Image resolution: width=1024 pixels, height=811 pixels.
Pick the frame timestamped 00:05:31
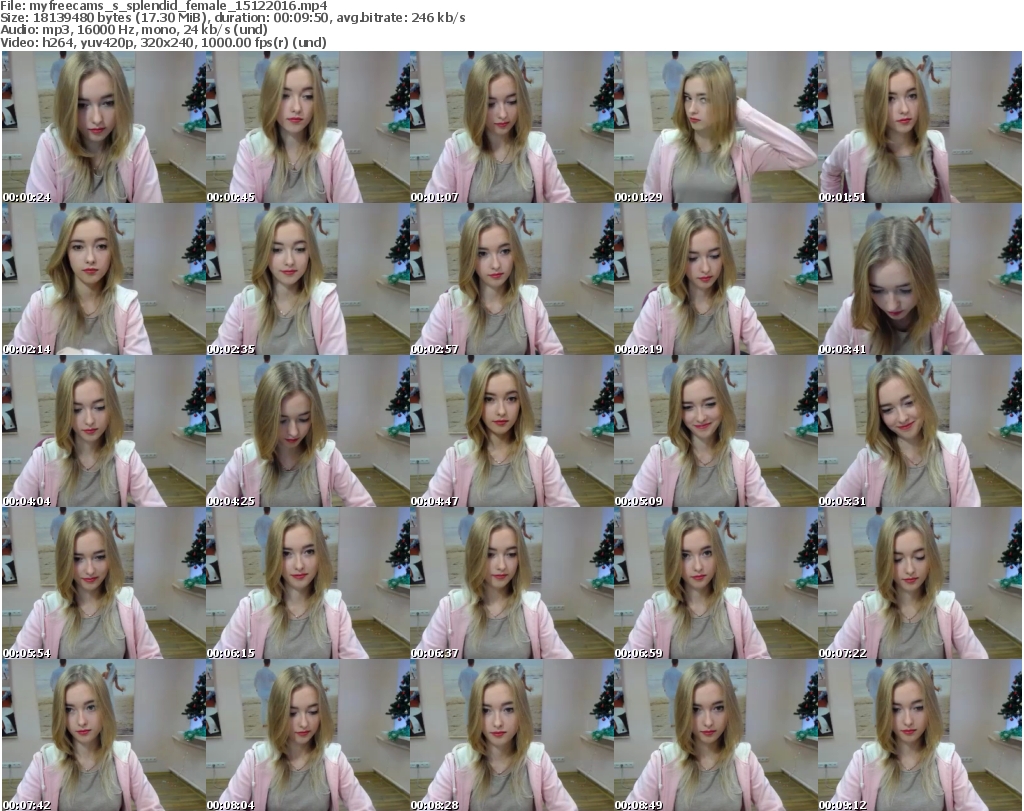coord(920,431)
